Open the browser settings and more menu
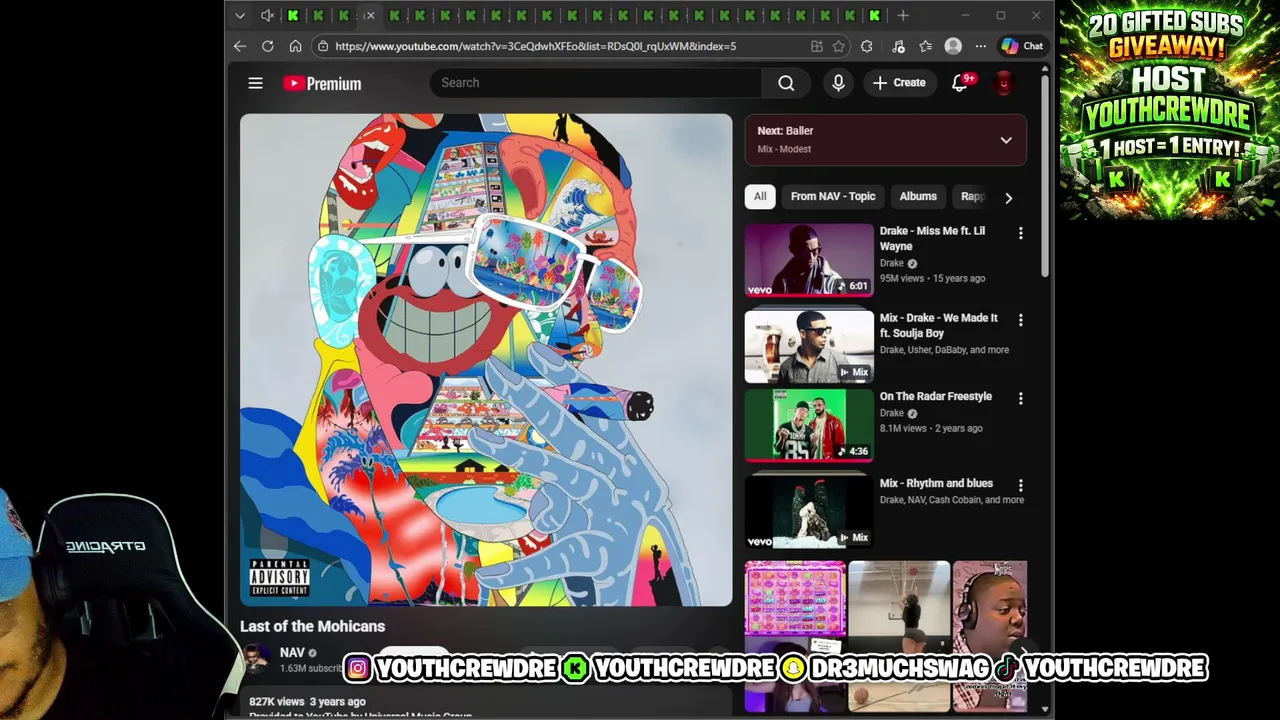The width and height of the screenshot is (1280, 720). point(981,46)
